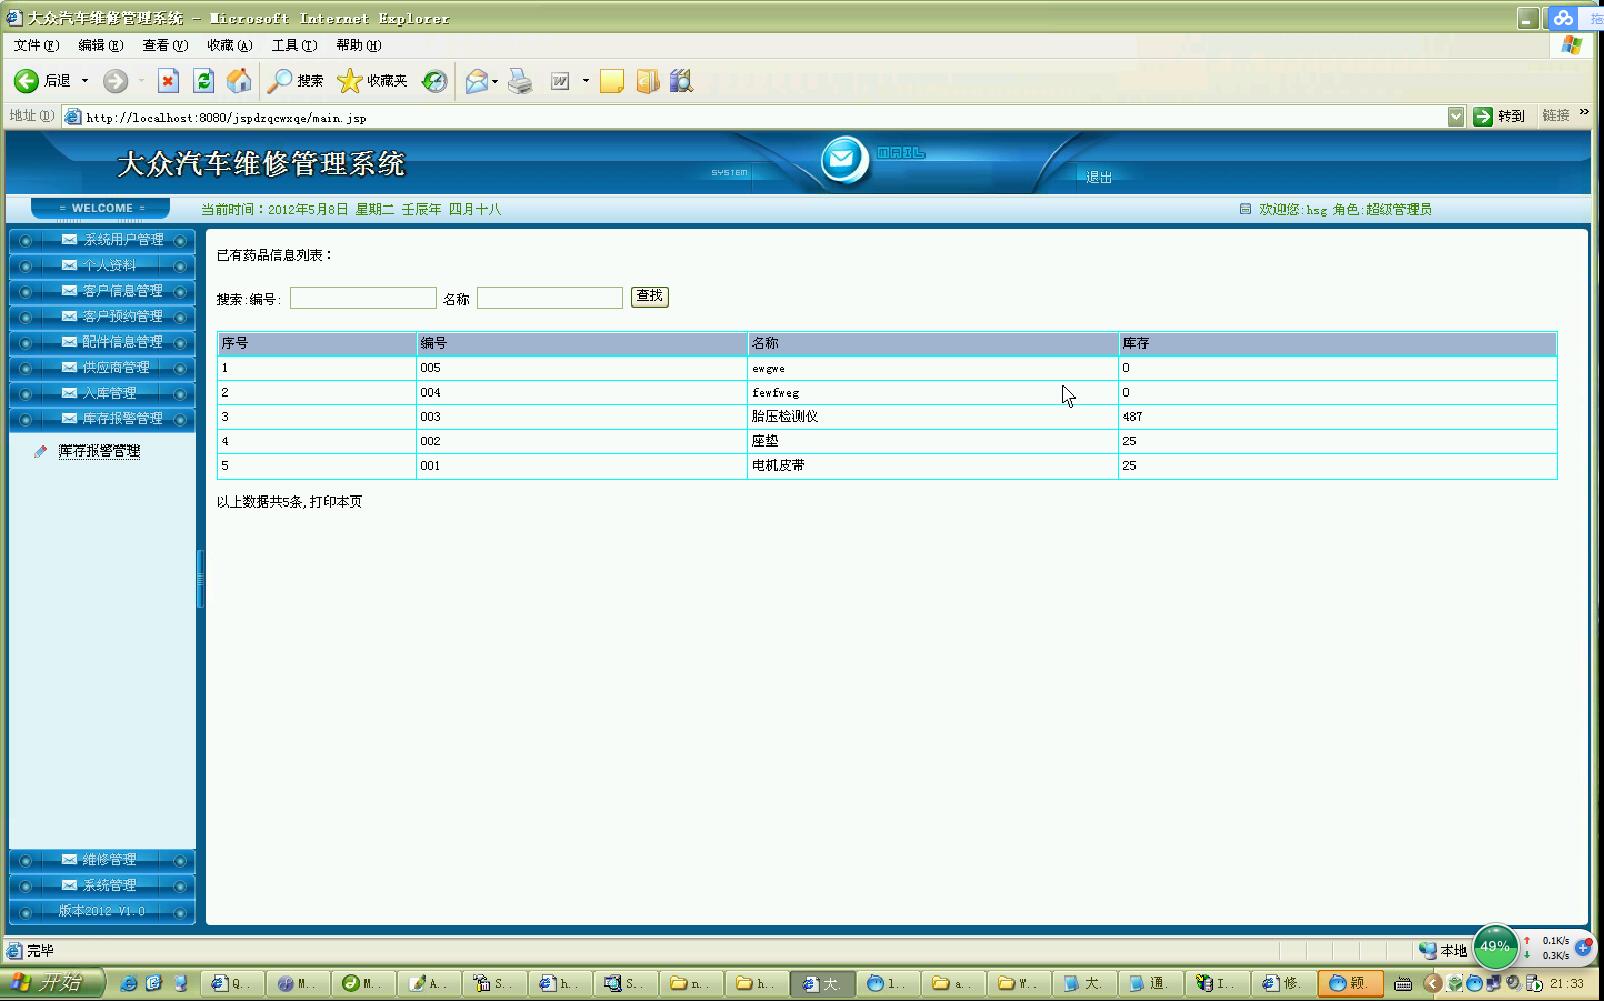Click the taskbar clock 21:33
Image resolution: width=1604 pixels, height=1001 pixels.
(1567, 984)
